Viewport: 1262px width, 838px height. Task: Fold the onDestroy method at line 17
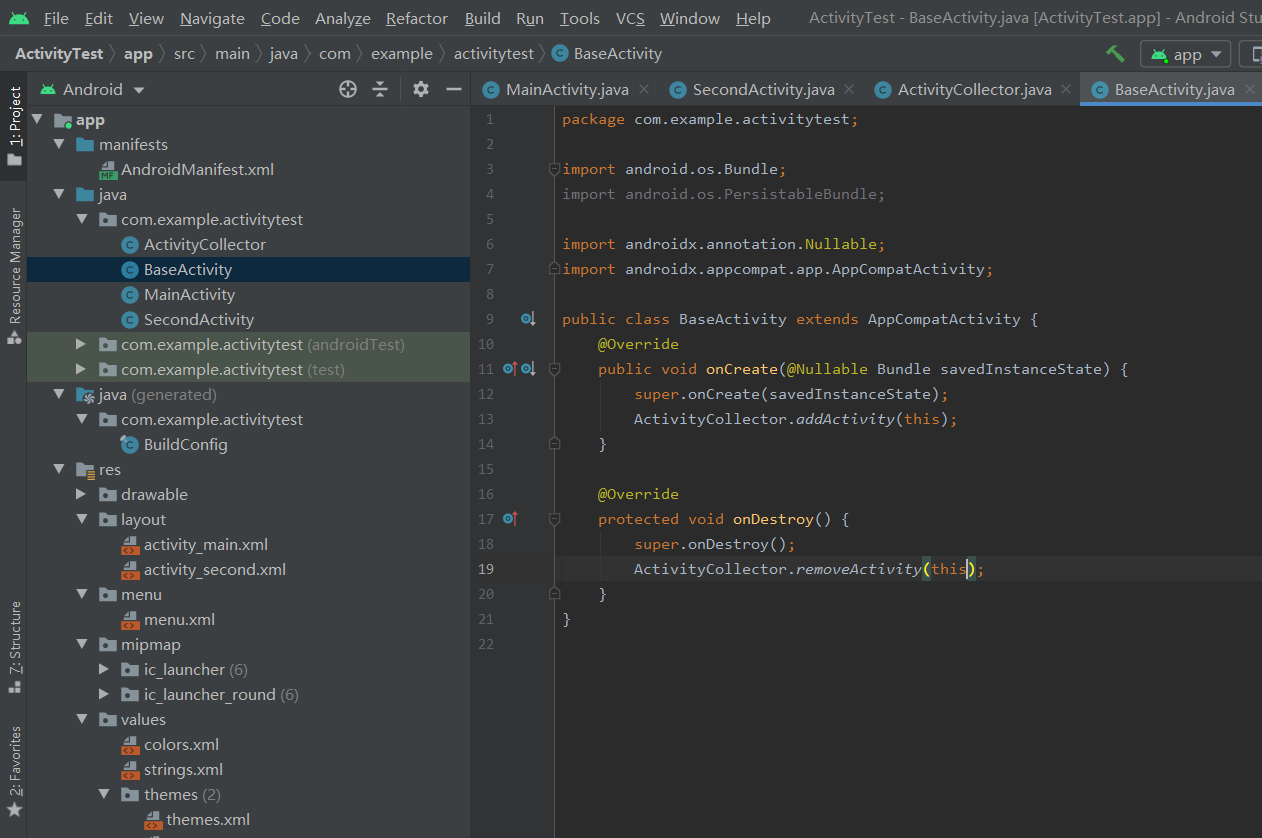[554, 519]
